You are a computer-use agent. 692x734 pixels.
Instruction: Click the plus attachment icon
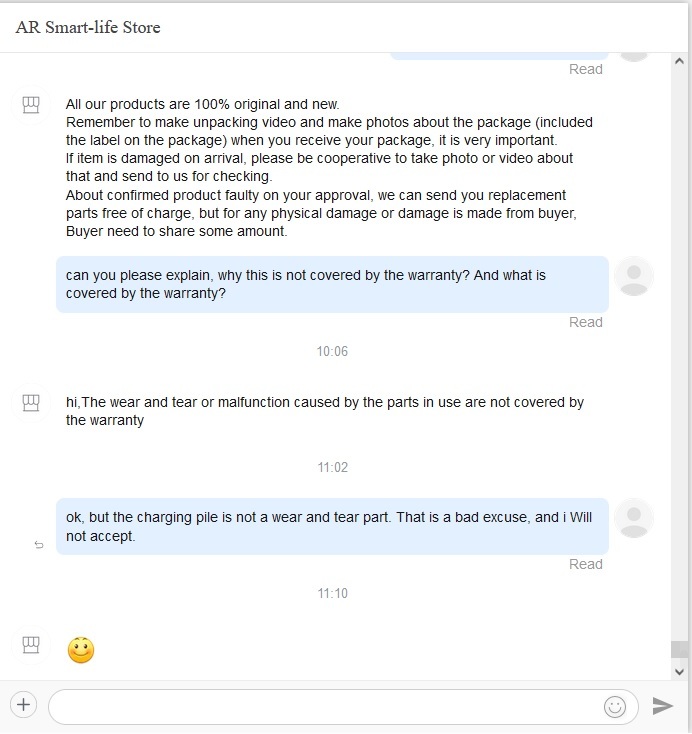(23, 705)
